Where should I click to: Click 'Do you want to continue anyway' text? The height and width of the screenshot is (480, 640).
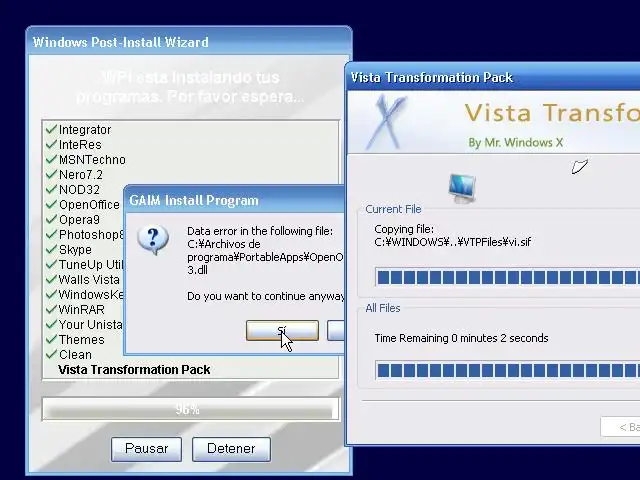[265, 296]
